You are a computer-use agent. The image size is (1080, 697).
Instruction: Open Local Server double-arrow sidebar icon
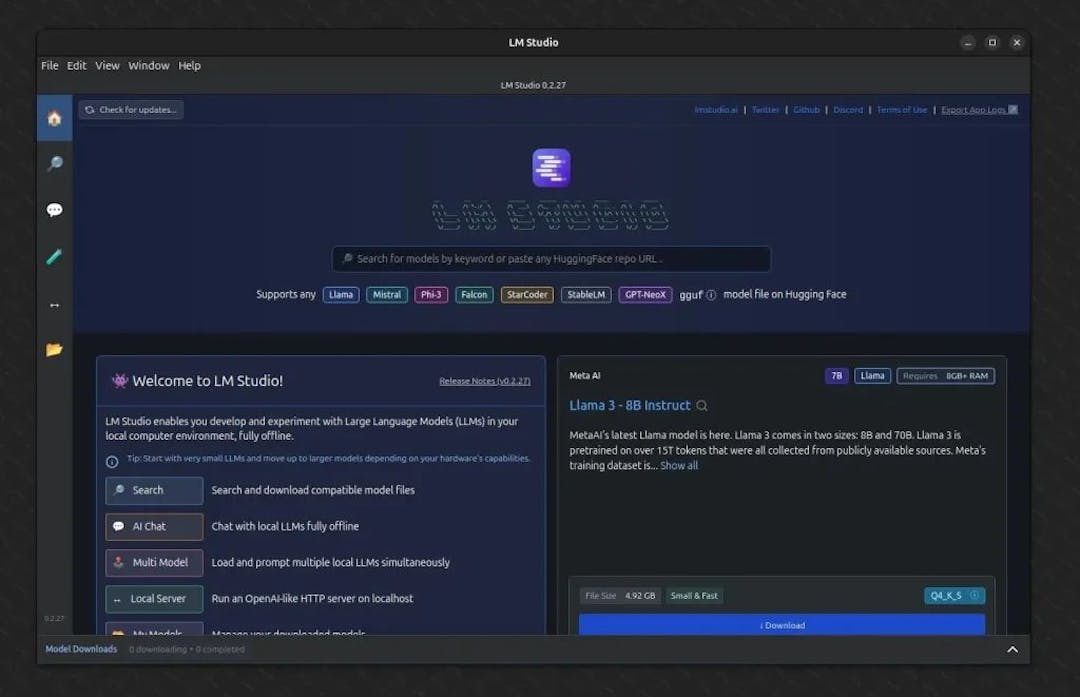(54, 304)
